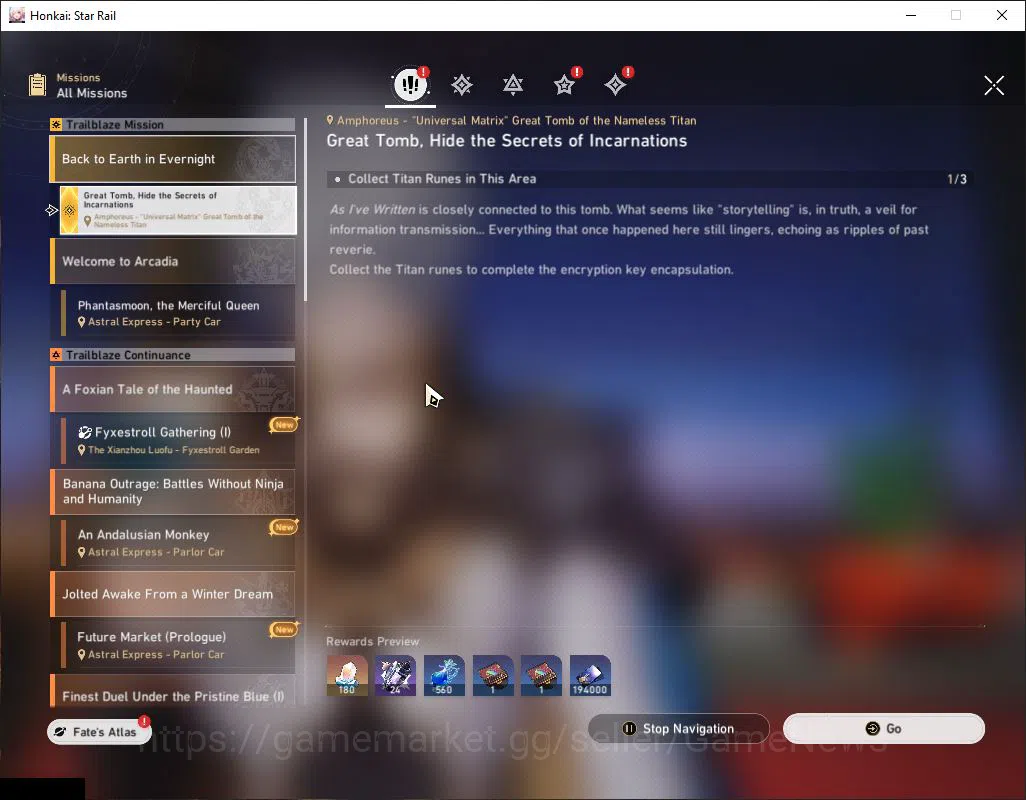Image resolution: width=1026 pixels, height=800 pixels.
Task: Select Great Tomb, Hide the Secrets mission entry
Action: 178,210
